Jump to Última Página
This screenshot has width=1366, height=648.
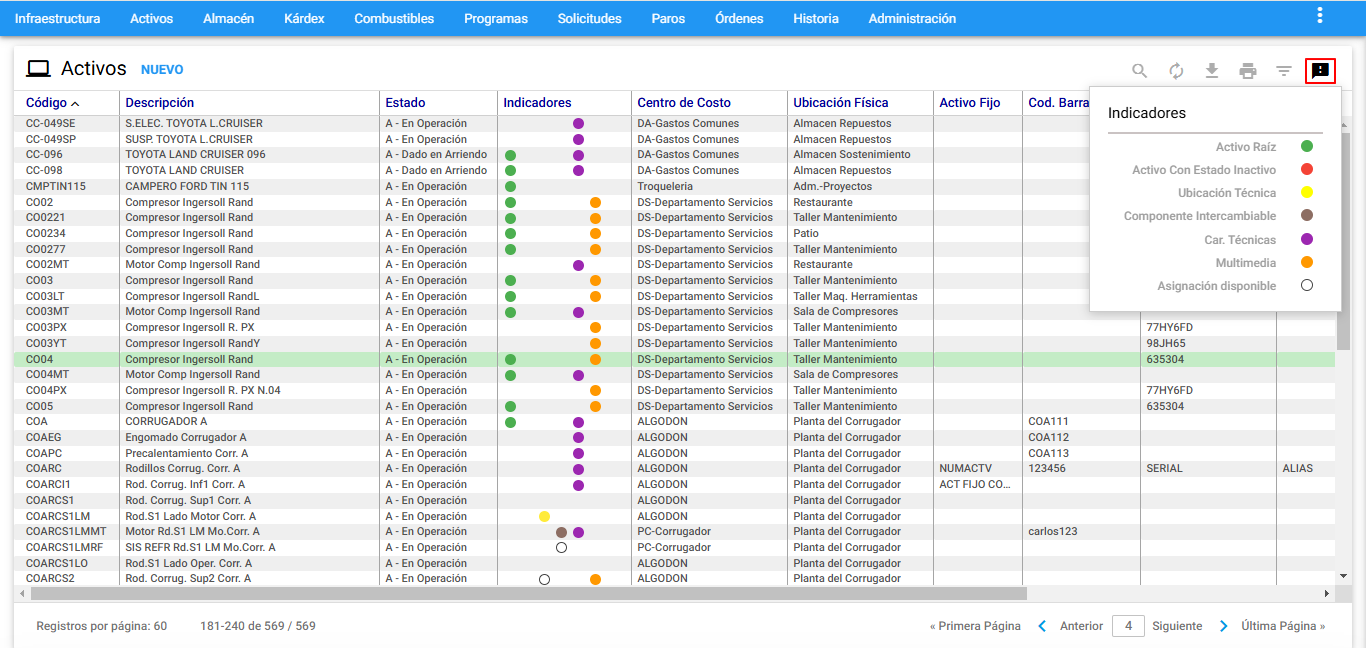(x=1283, y=626)
